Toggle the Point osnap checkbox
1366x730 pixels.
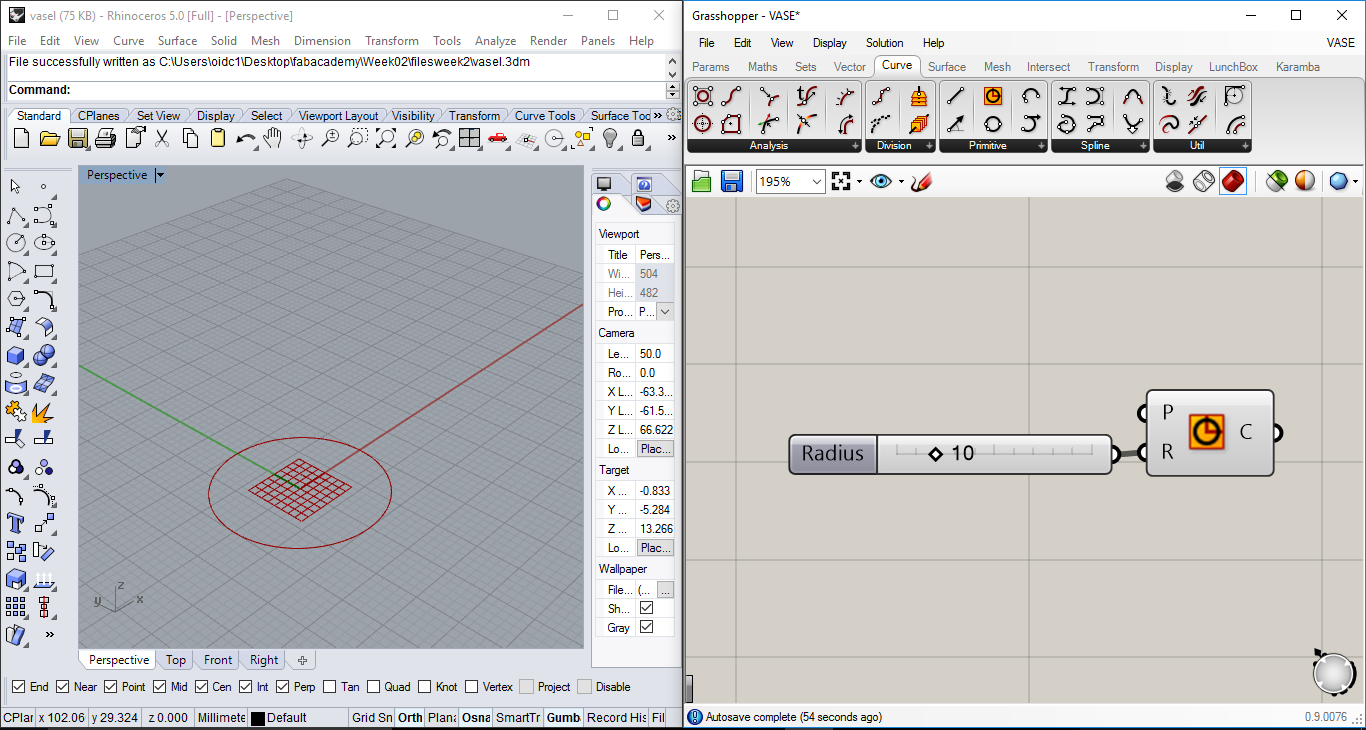point(111,687)
